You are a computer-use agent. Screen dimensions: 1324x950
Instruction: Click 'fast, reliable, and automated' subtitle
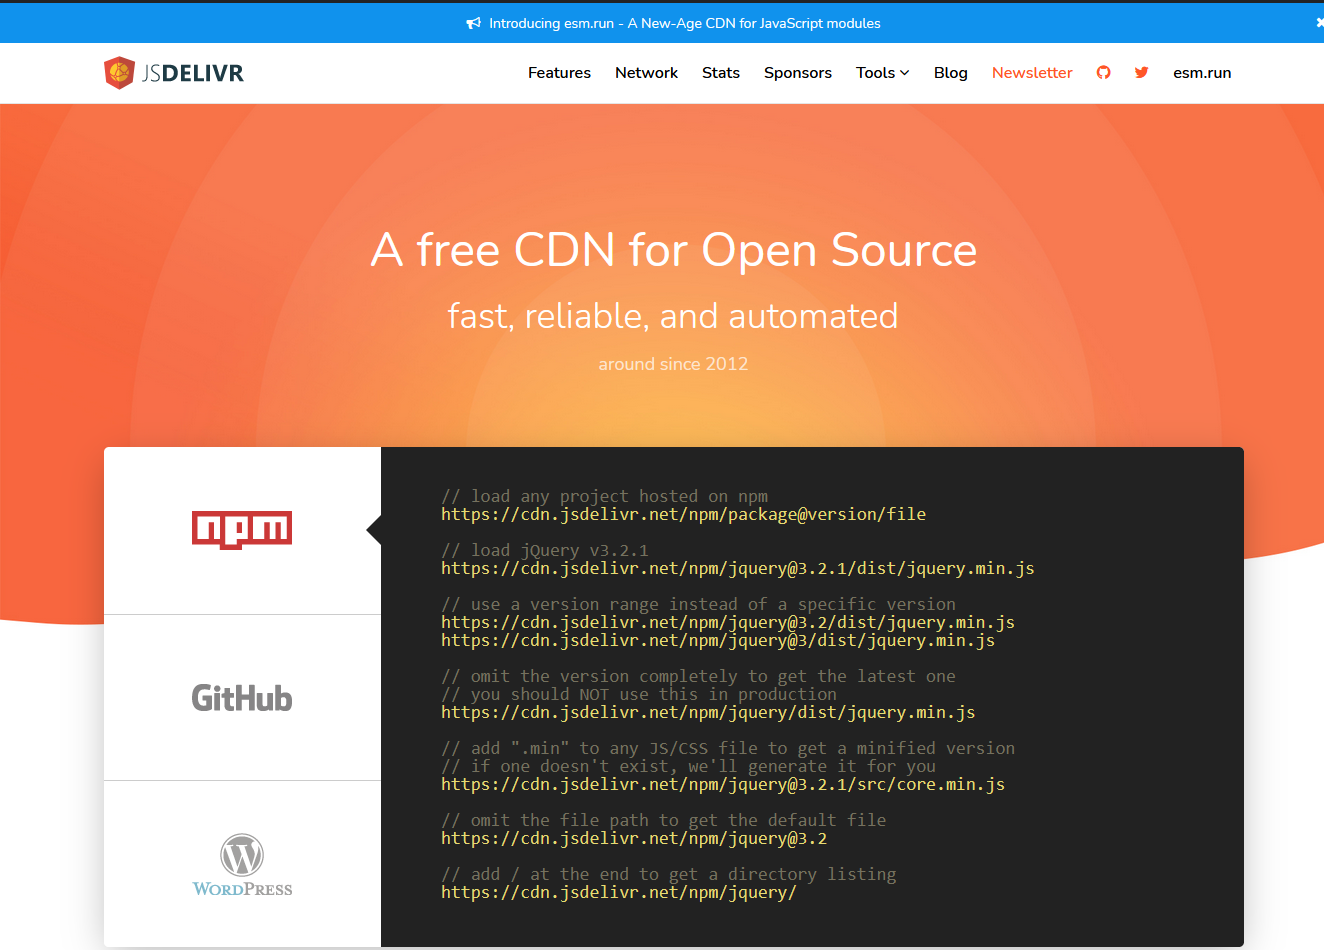pos(673,316)
